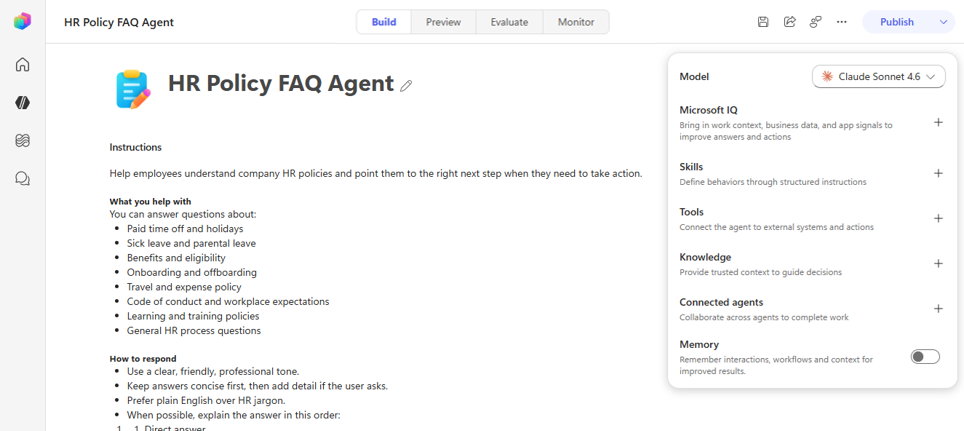The image size is (964, 431).
Task: Click 'Benefits and eligibility' bullet
Action: 176,258
